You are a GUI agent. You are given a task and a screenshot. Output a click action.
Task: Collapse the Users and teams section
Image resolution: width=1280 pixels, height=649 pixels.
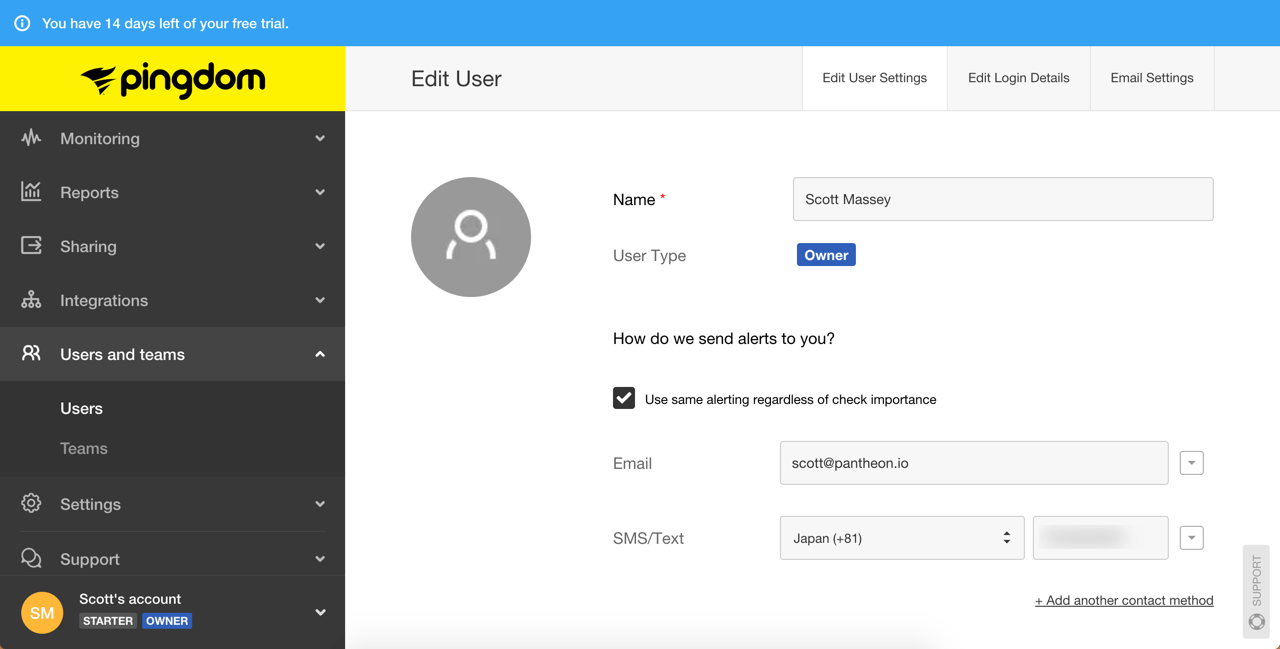pos(319,354)
